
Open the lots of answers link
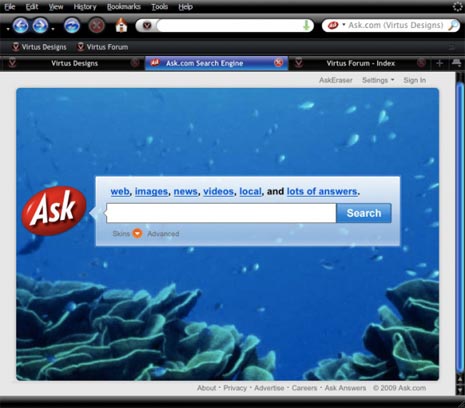coord(322,191)
